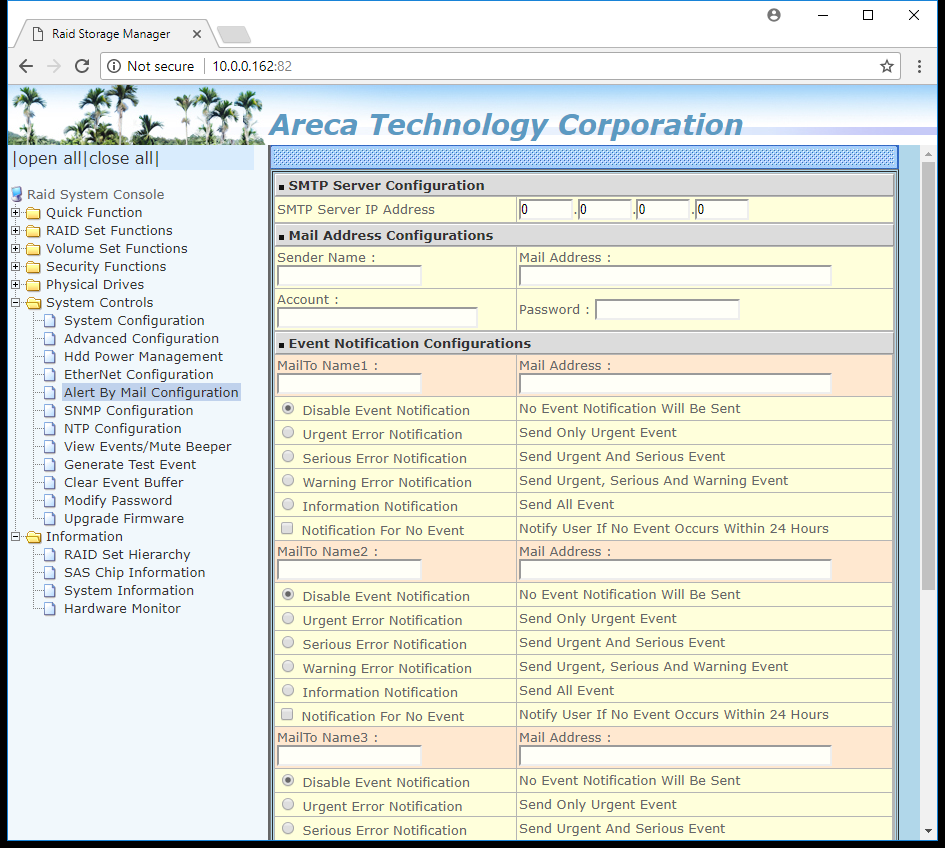Click the site information icon beside Not secure

[114, 66]
